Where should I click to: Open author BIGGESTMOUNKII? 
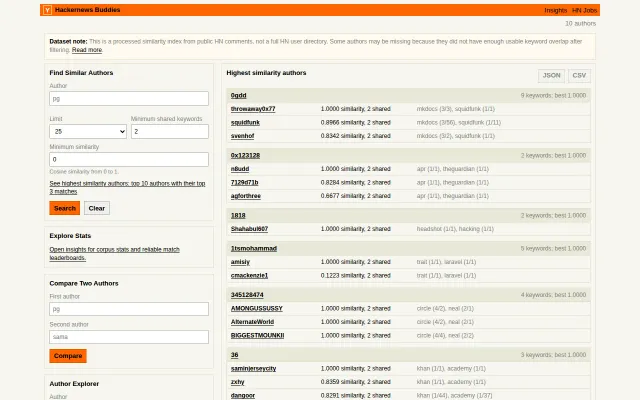(258, 336)
